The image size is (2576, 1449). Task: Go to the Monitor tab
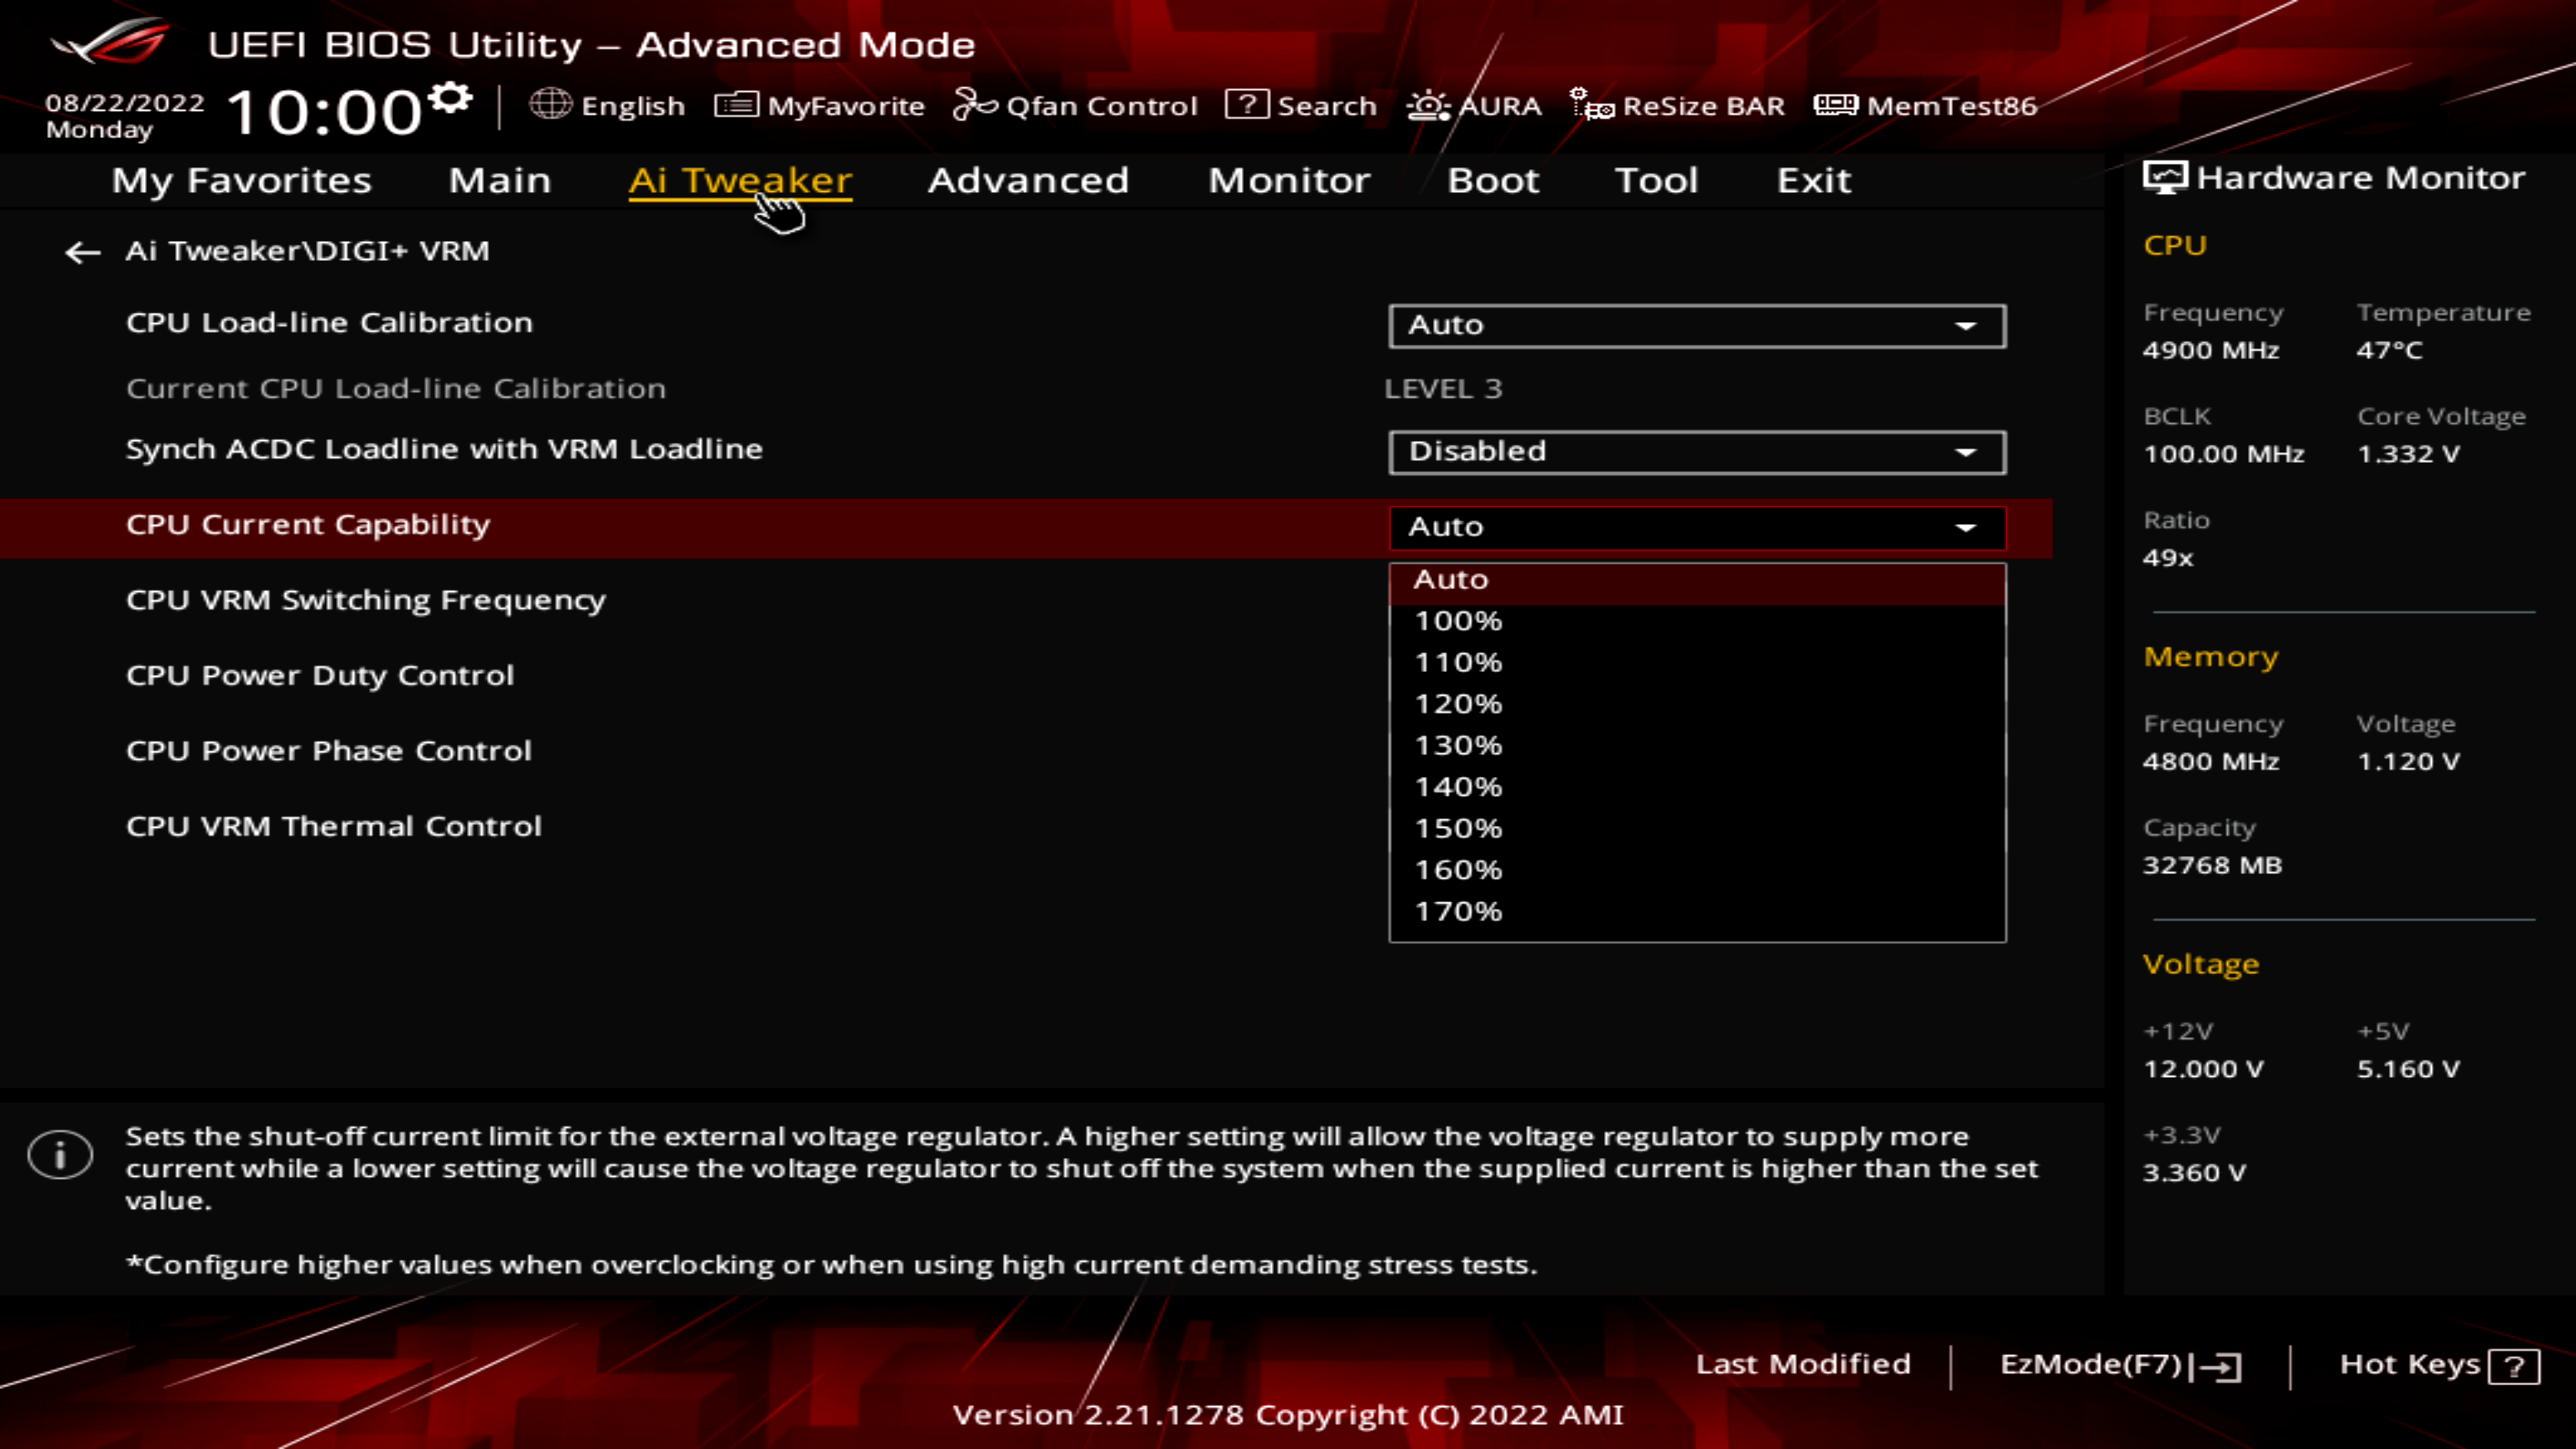[1289, 180]
